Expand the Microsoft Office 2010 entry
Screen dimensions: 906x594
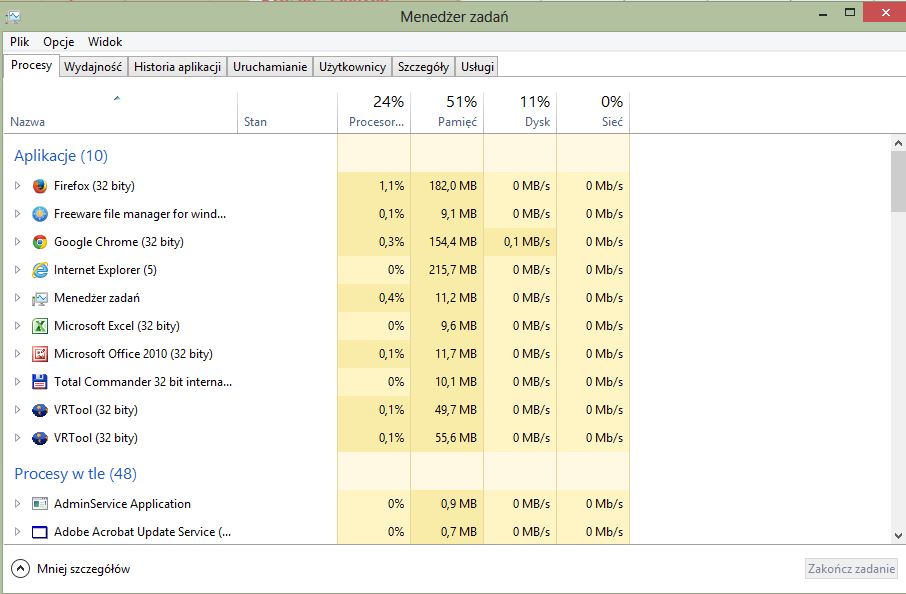[x=17, y=354]
